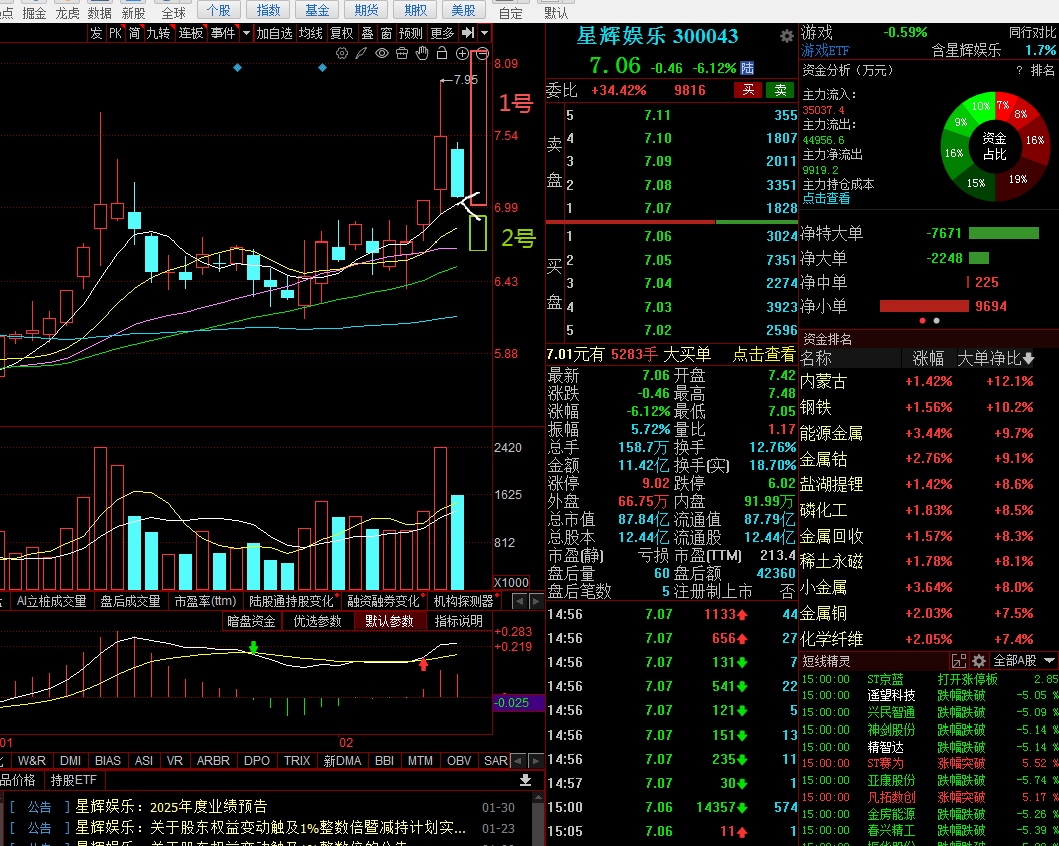Select the 优选参数 option
Image resolution: width=1059 pixels, height=846 pixels.
pos(317,621)
